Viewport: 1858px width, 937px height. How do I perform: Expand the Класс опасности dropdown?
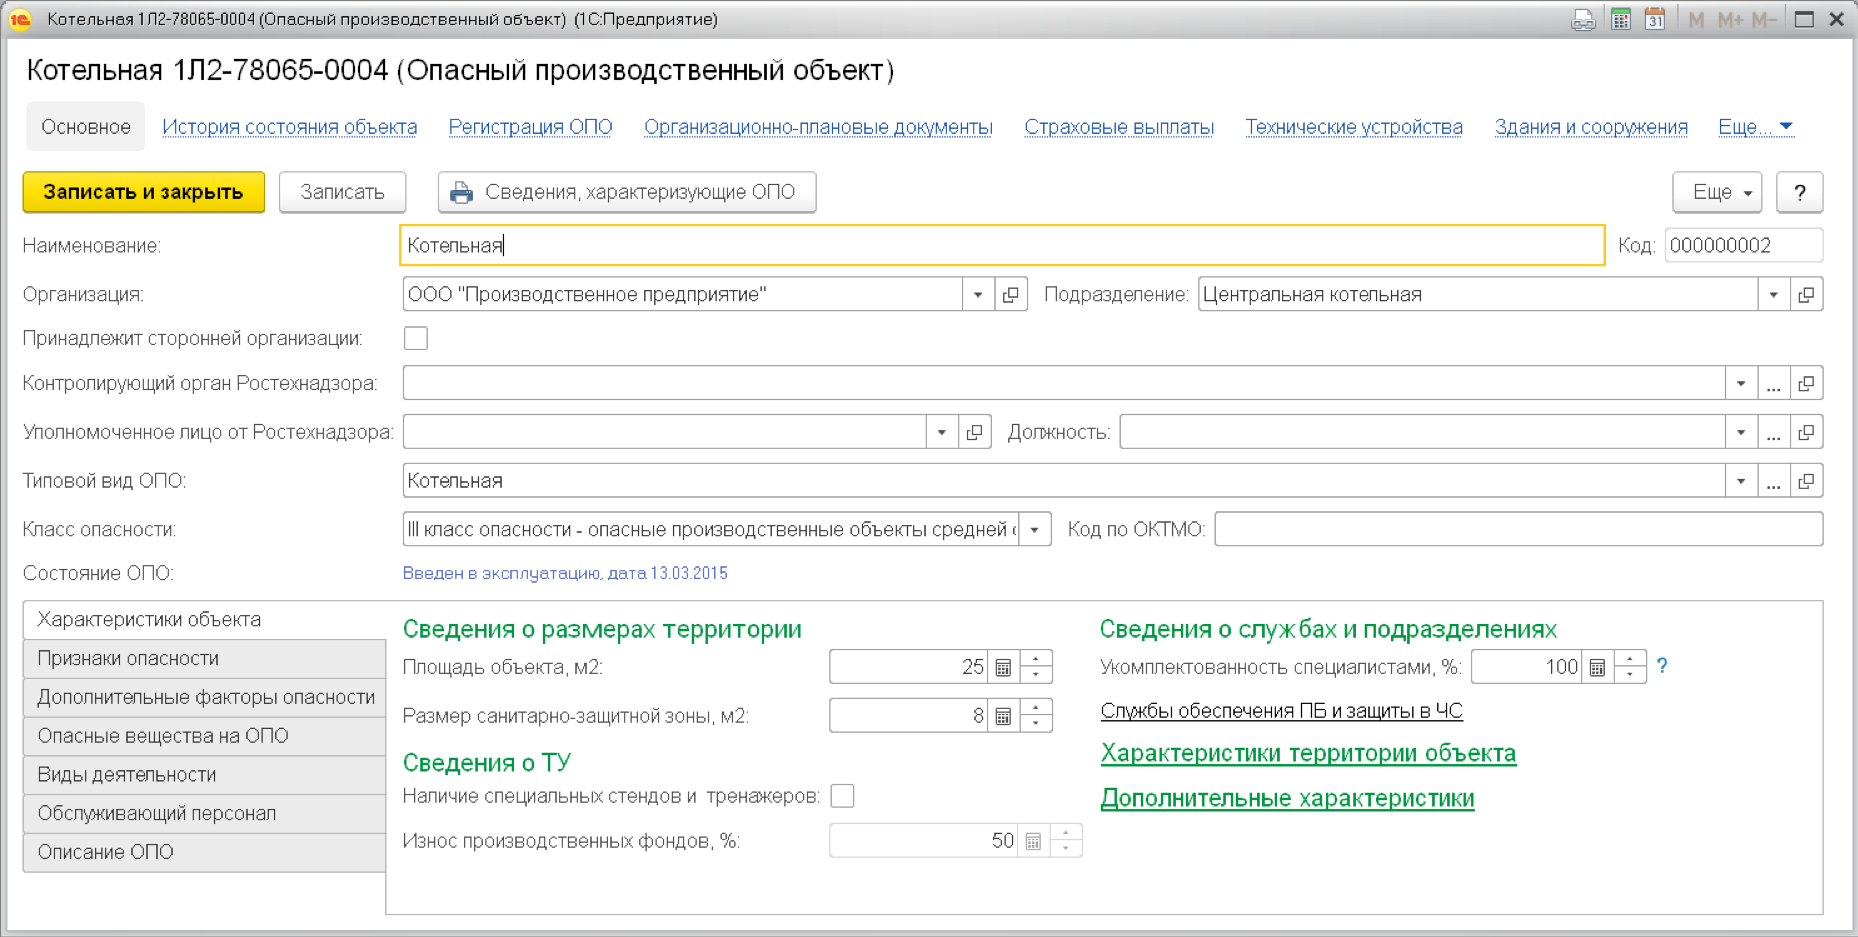coord(1035,530)
